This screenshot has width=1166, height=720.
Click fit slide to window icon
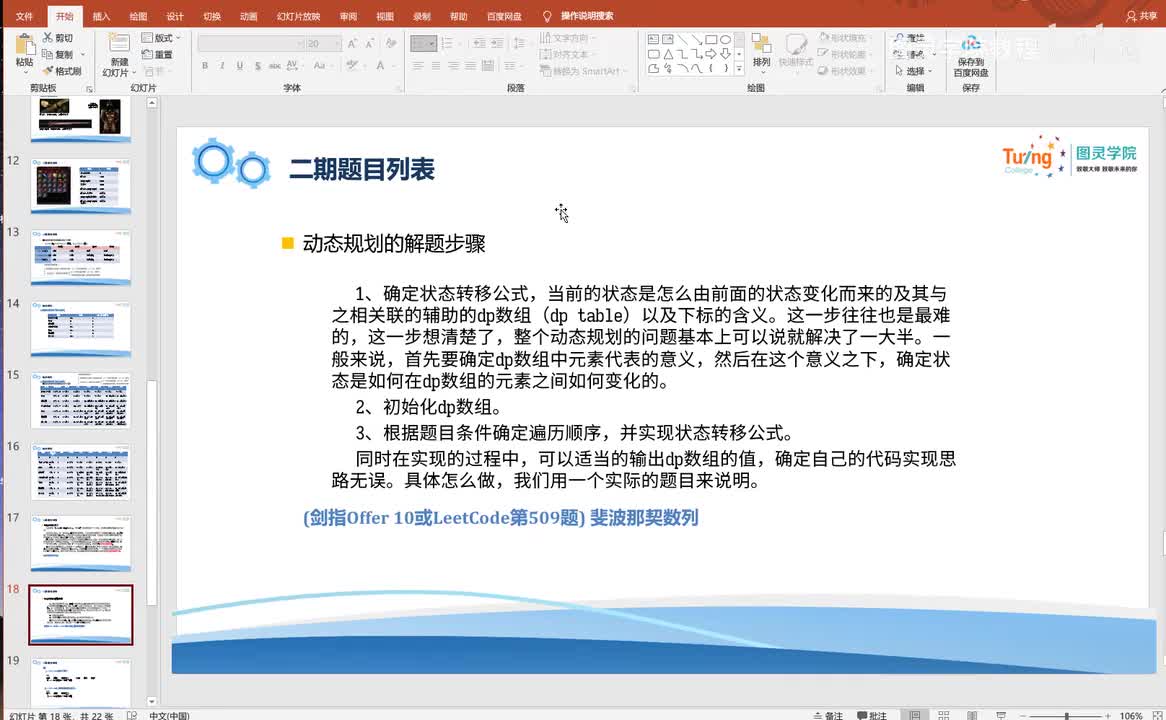pyautogui.click(x=1157, y=715)
